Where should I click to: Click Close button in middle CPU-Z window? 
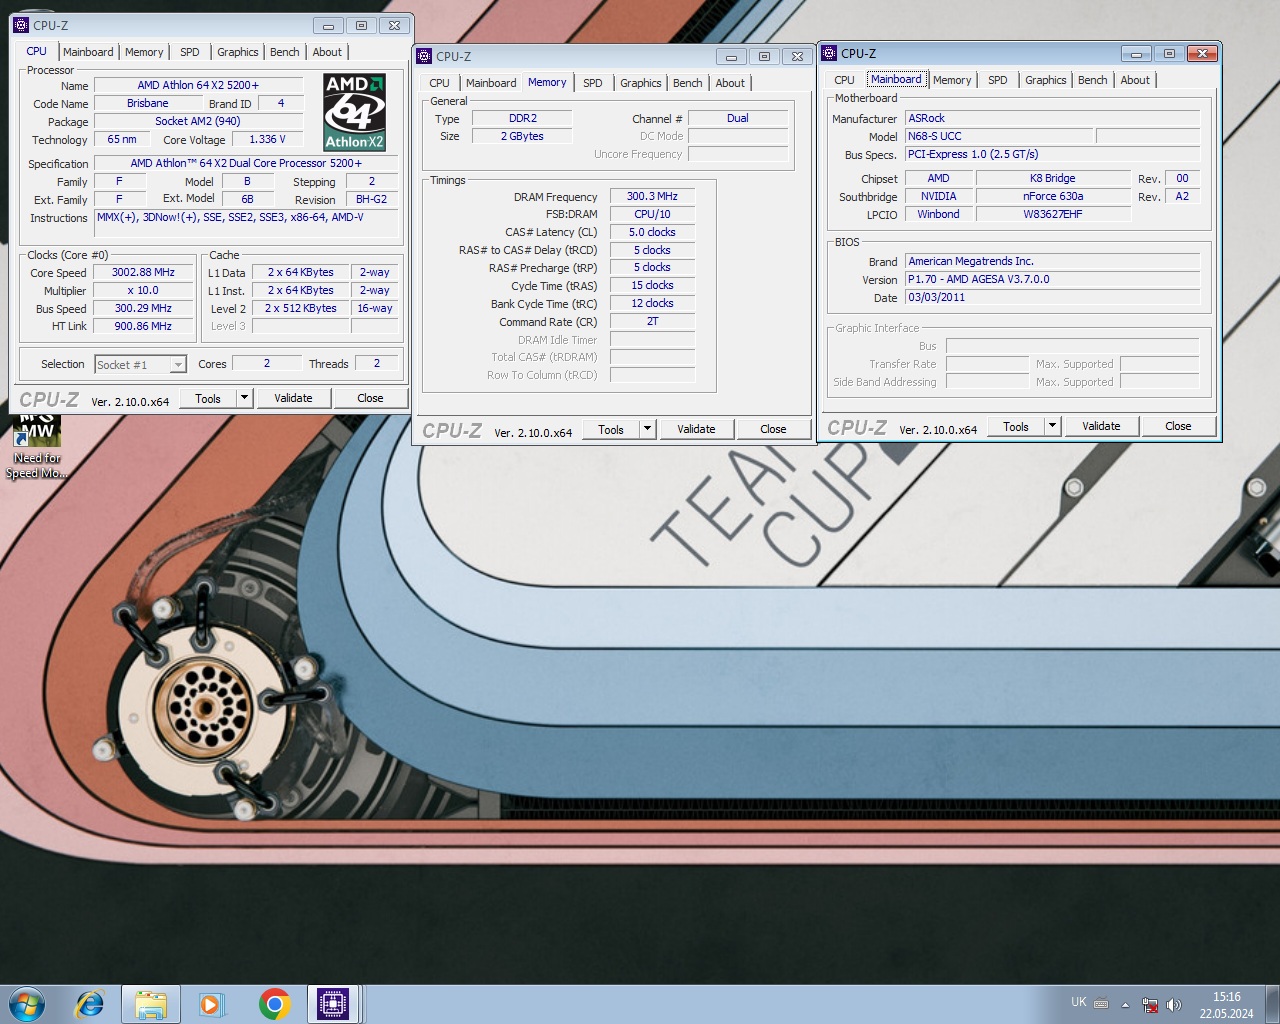[x=773, y=429]
